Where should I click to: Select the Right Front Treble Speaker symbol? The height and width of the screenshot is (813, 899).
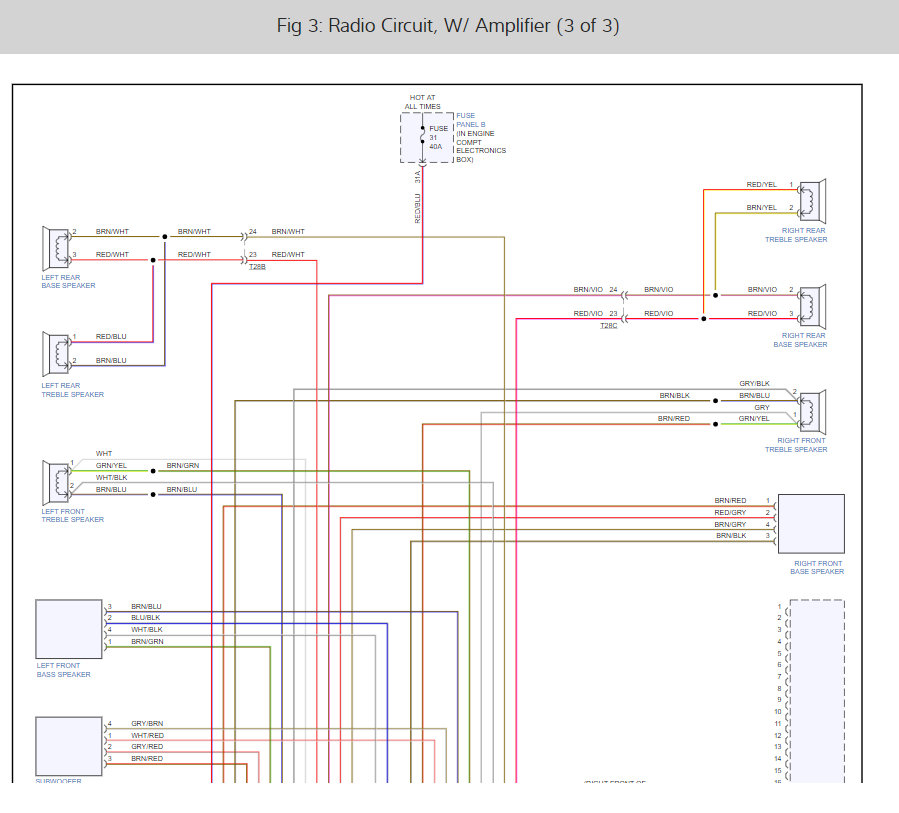812,412
